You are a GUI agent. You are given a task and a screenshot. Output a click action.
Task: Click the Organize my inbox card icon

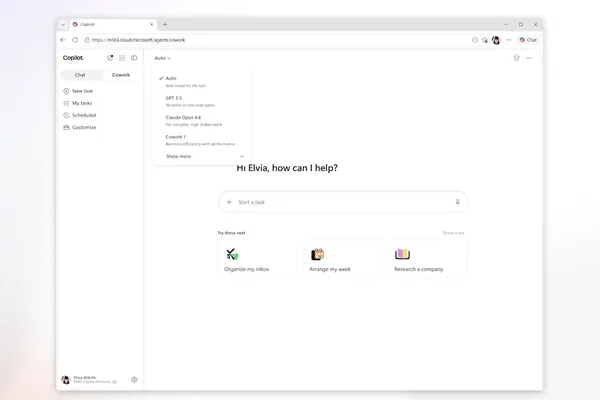tap(232, 254)
